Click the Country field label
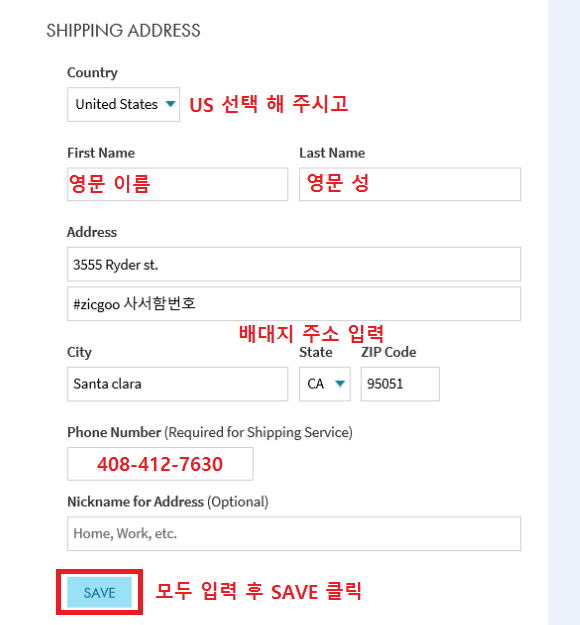This screenshot has width=580, height=625. (x=92, y=73)
